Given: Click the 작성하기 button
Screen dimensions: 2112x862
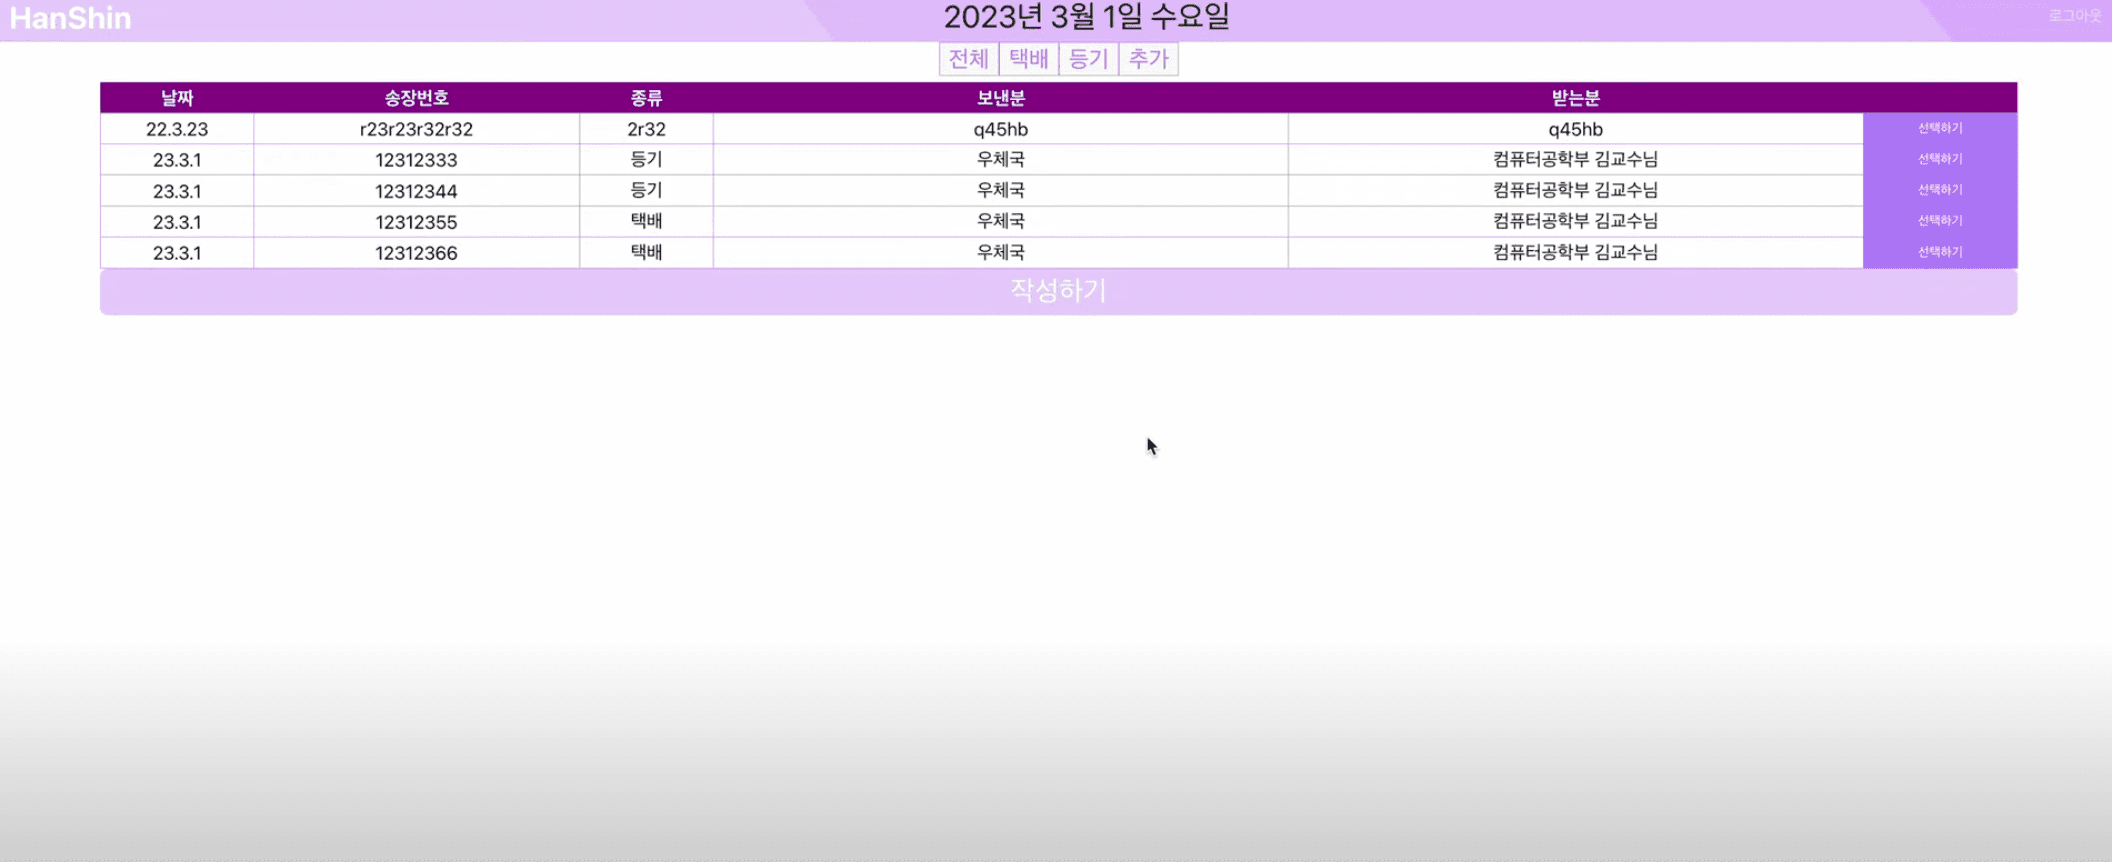Looking at the screenshot, I should tap(1058, 291).
